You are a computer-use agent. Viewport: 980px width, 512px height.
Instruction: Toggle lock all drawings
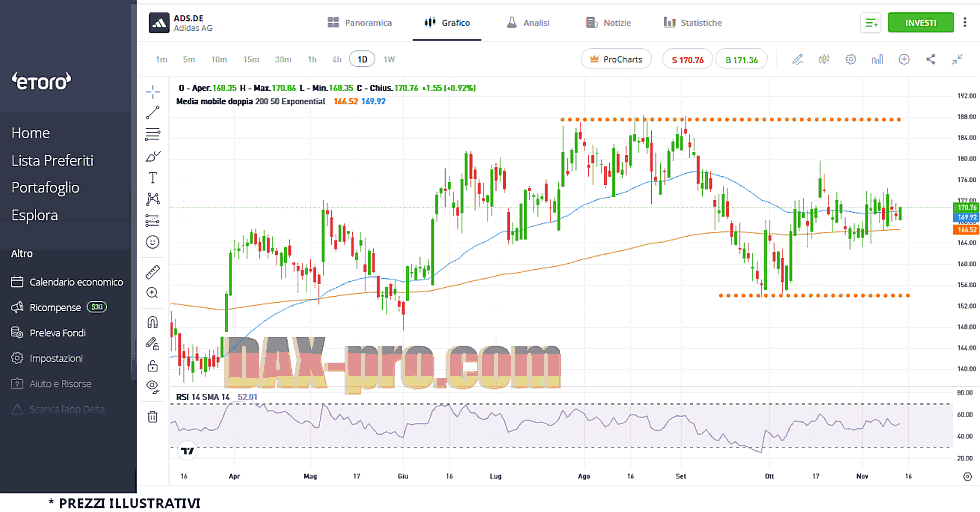coord(152,365)
